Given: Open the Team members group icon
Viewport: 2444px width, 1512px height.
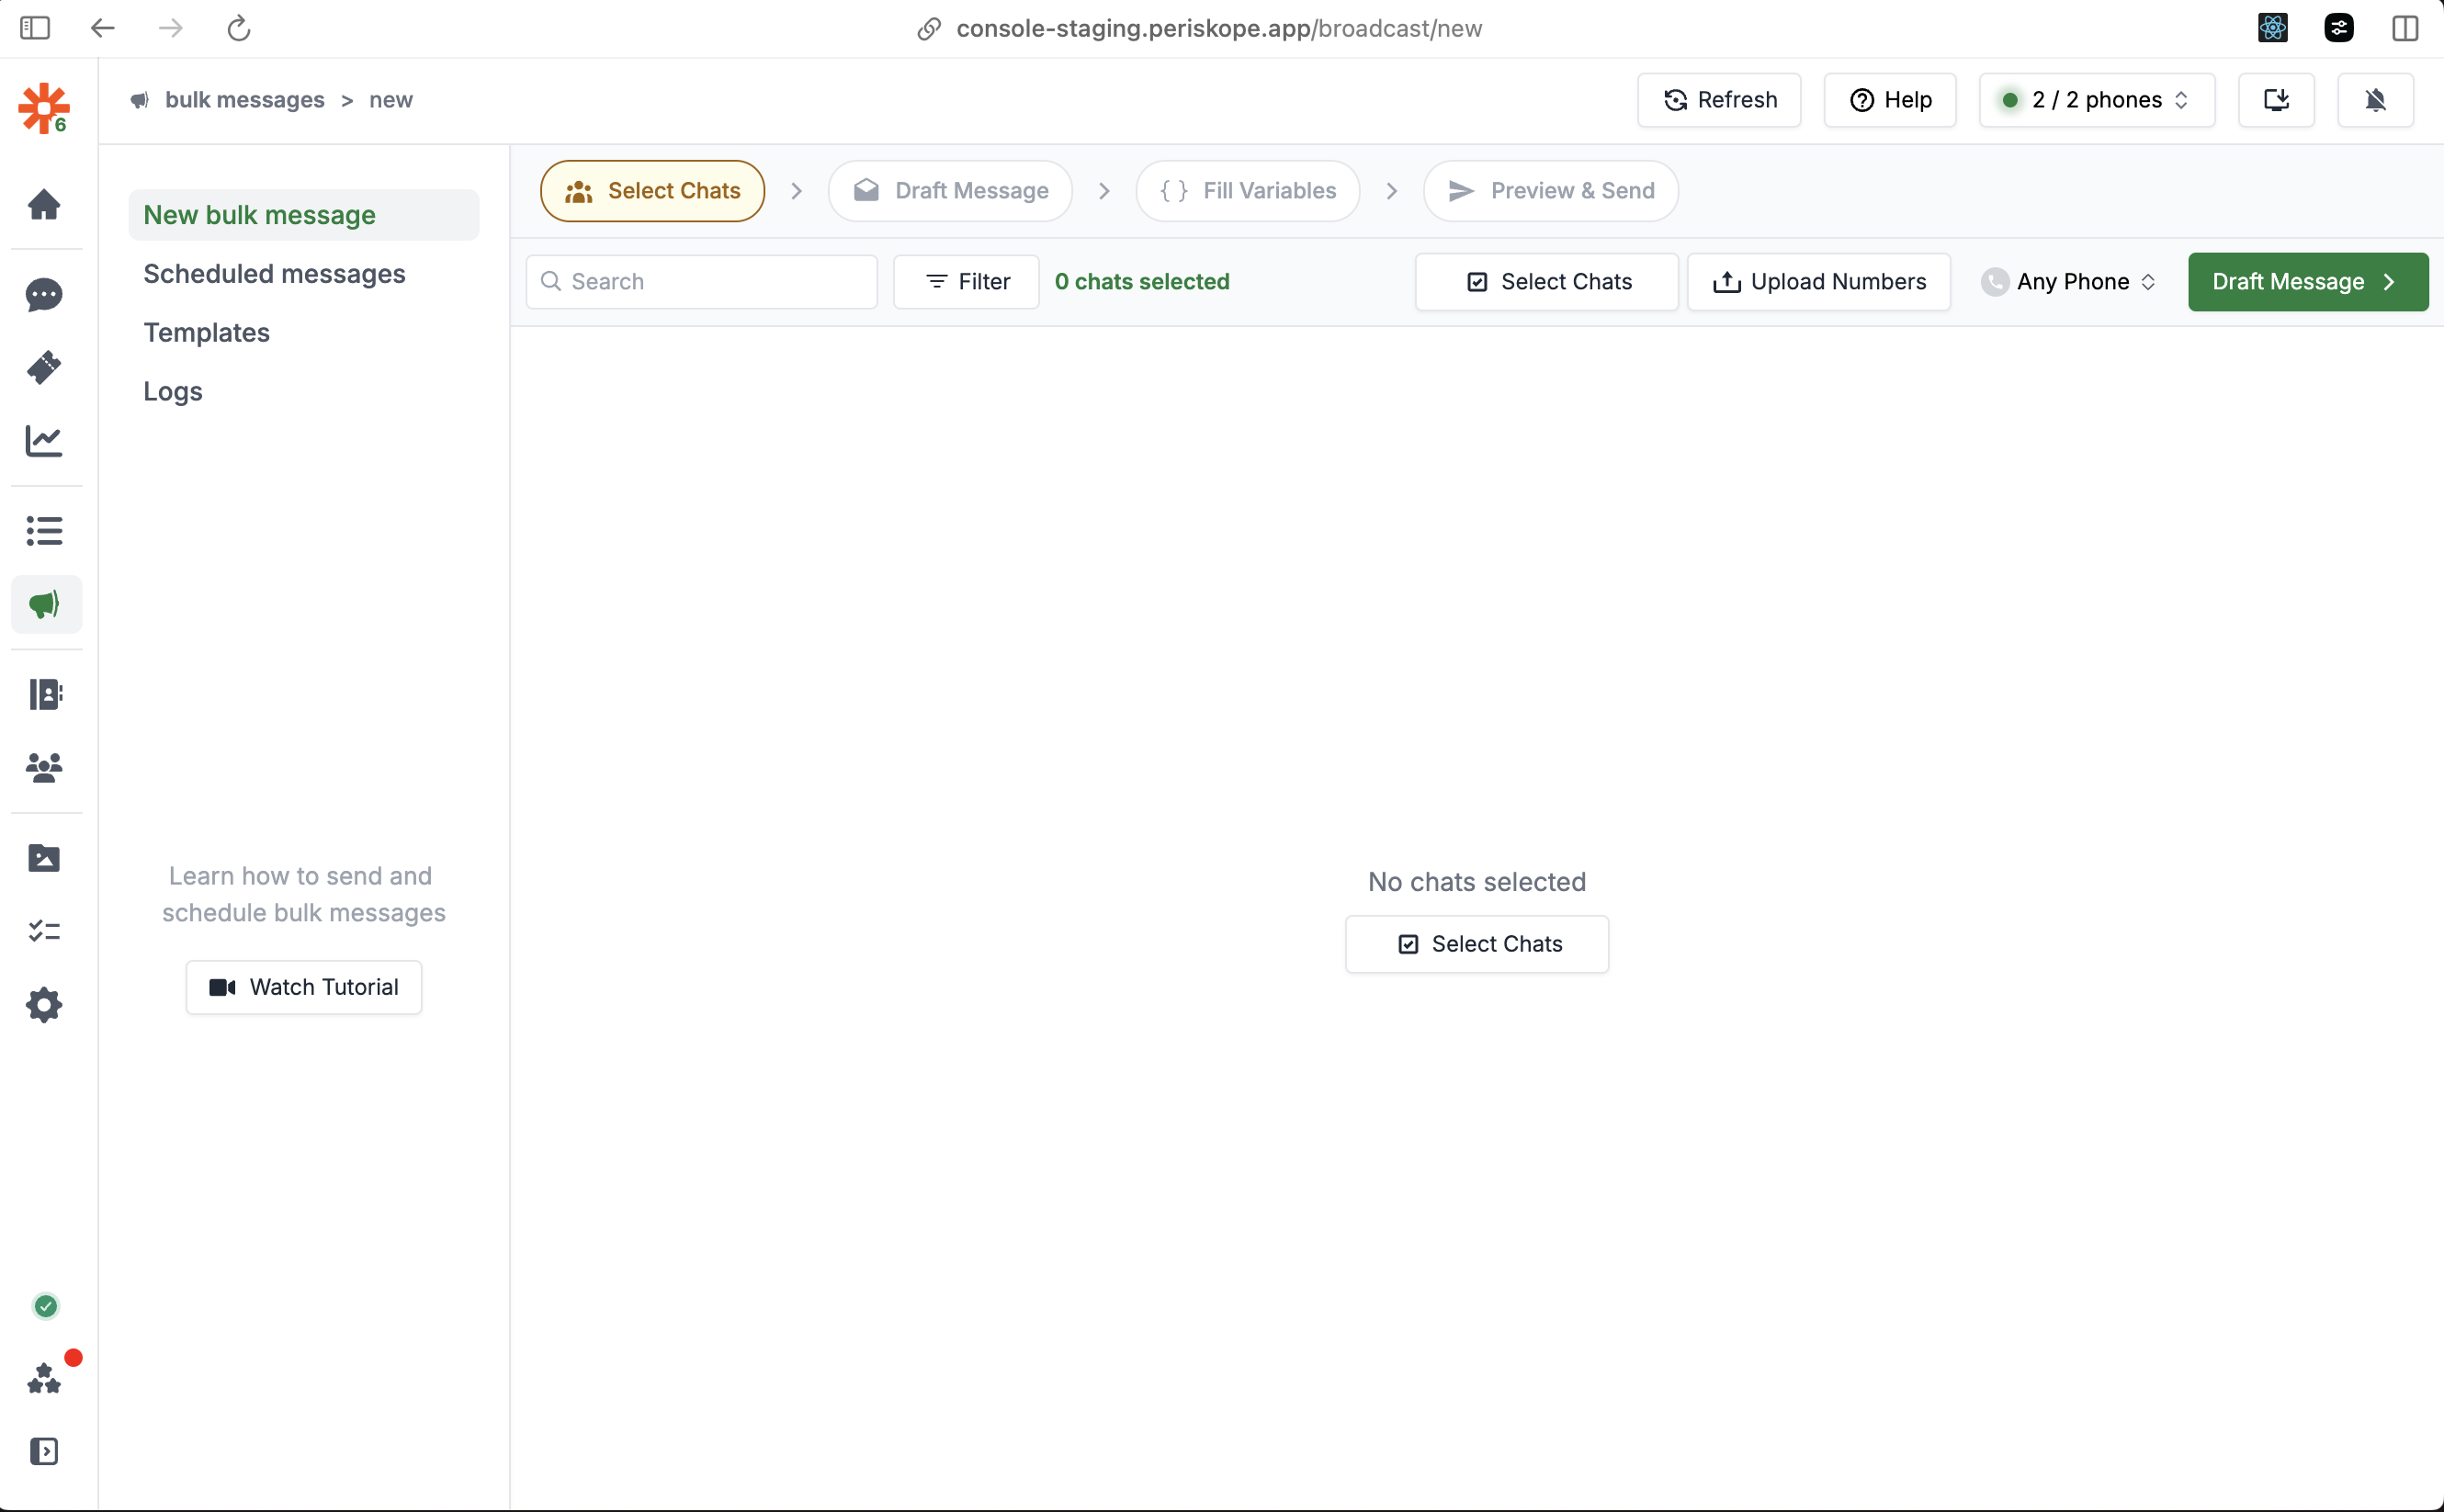Looking at the screenshot, I should (44, 767).
